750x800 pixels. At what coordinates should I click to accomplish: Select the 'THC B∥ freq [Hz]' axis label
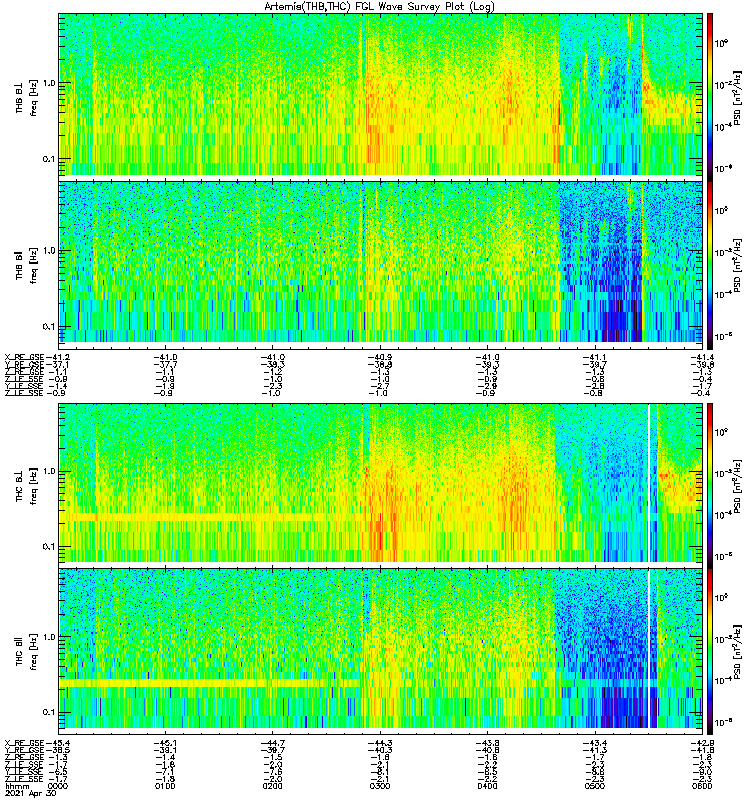[26, 651]
